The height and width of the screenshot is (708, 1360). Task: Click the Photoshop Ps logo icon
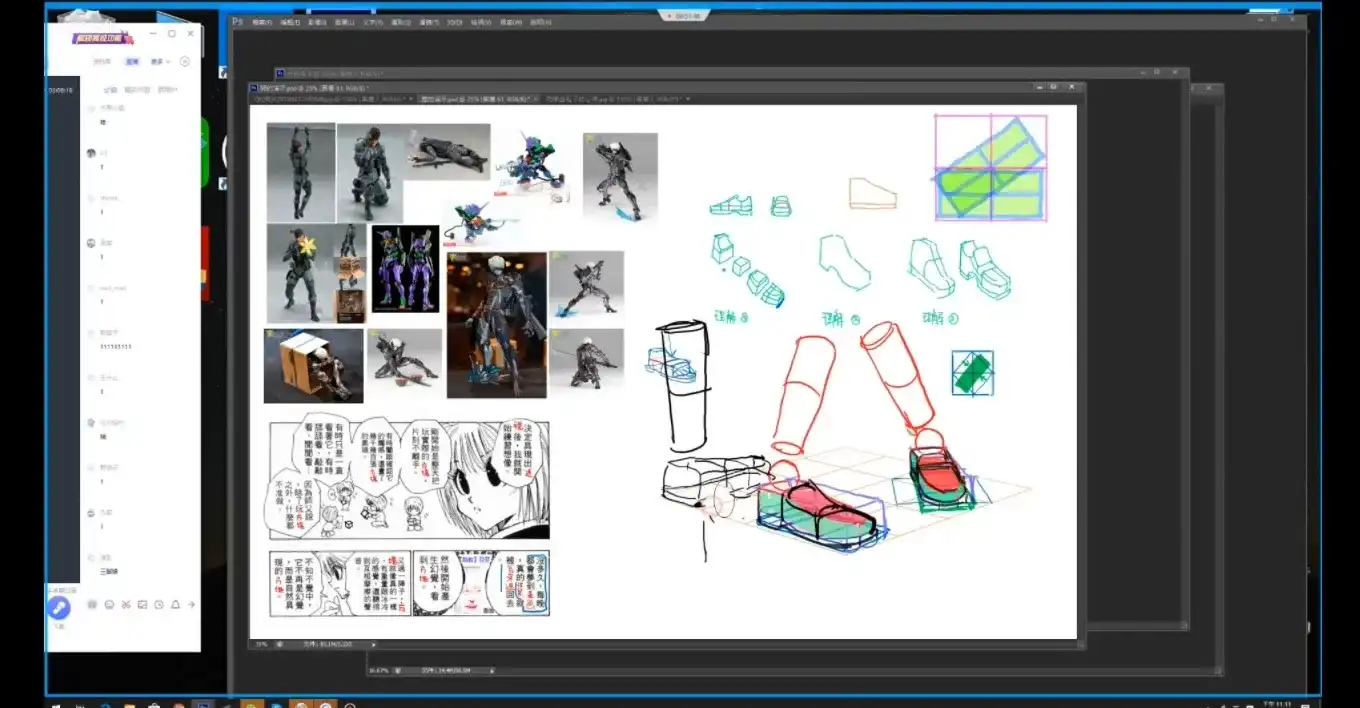238,21
